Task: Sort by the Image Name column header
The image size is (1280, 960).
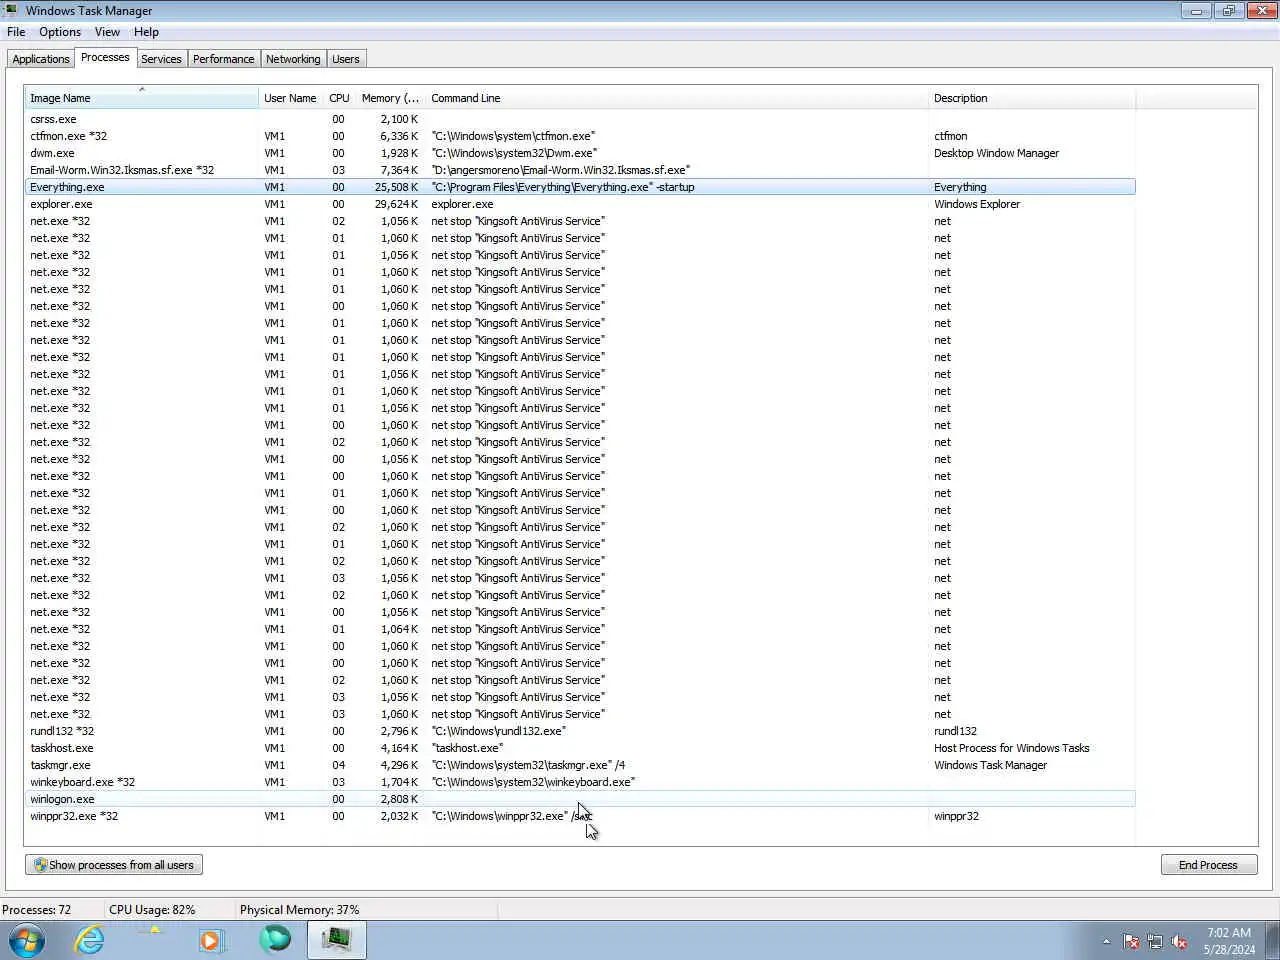Action: (141, 98)
